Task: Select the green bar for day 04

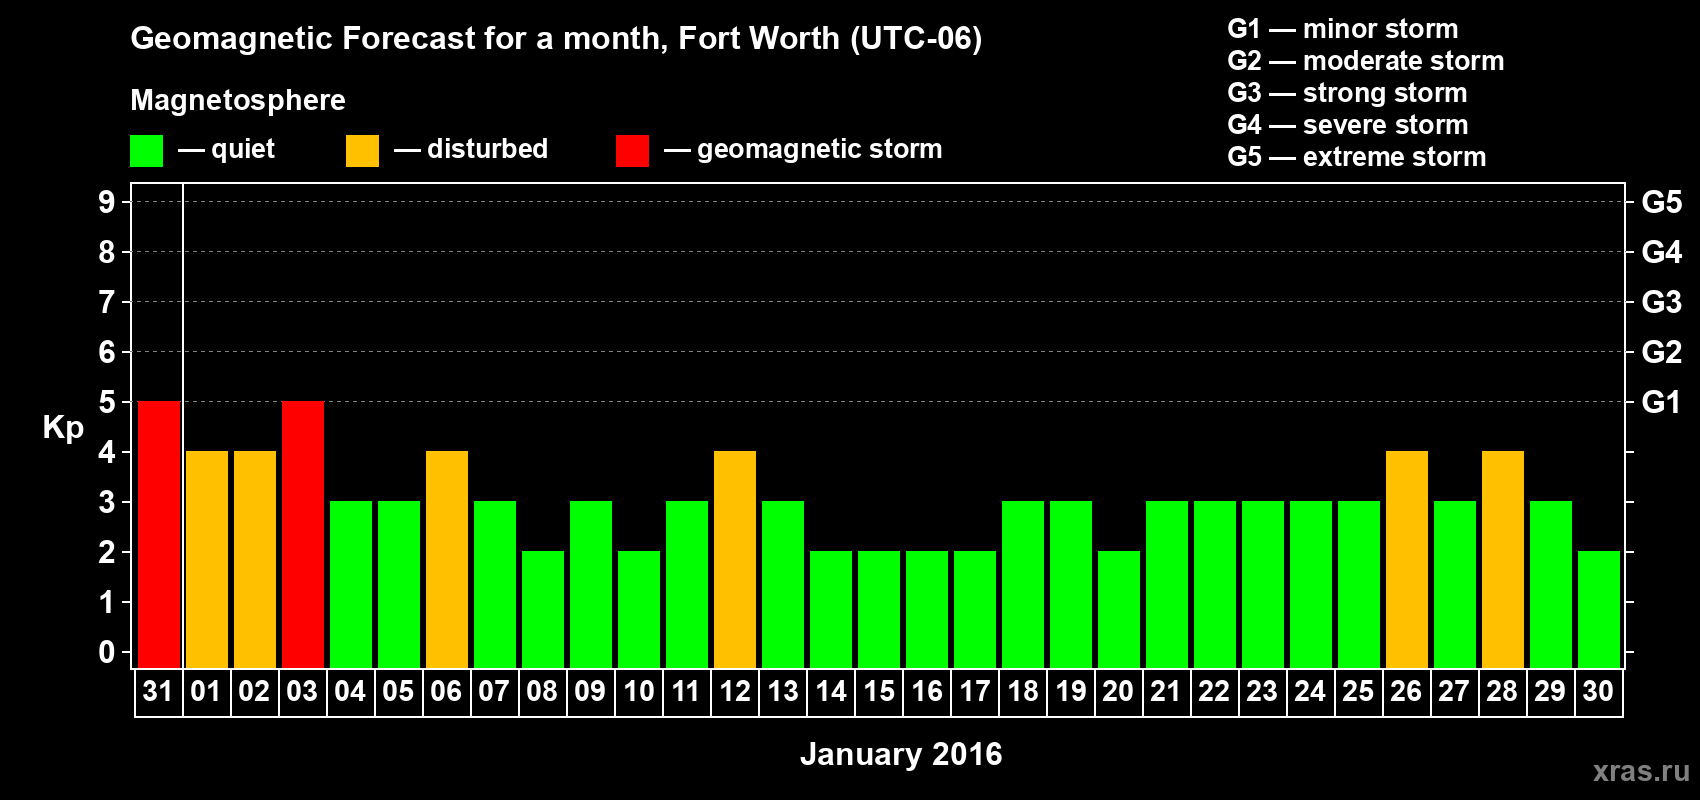Action: (x=351, y=585)
